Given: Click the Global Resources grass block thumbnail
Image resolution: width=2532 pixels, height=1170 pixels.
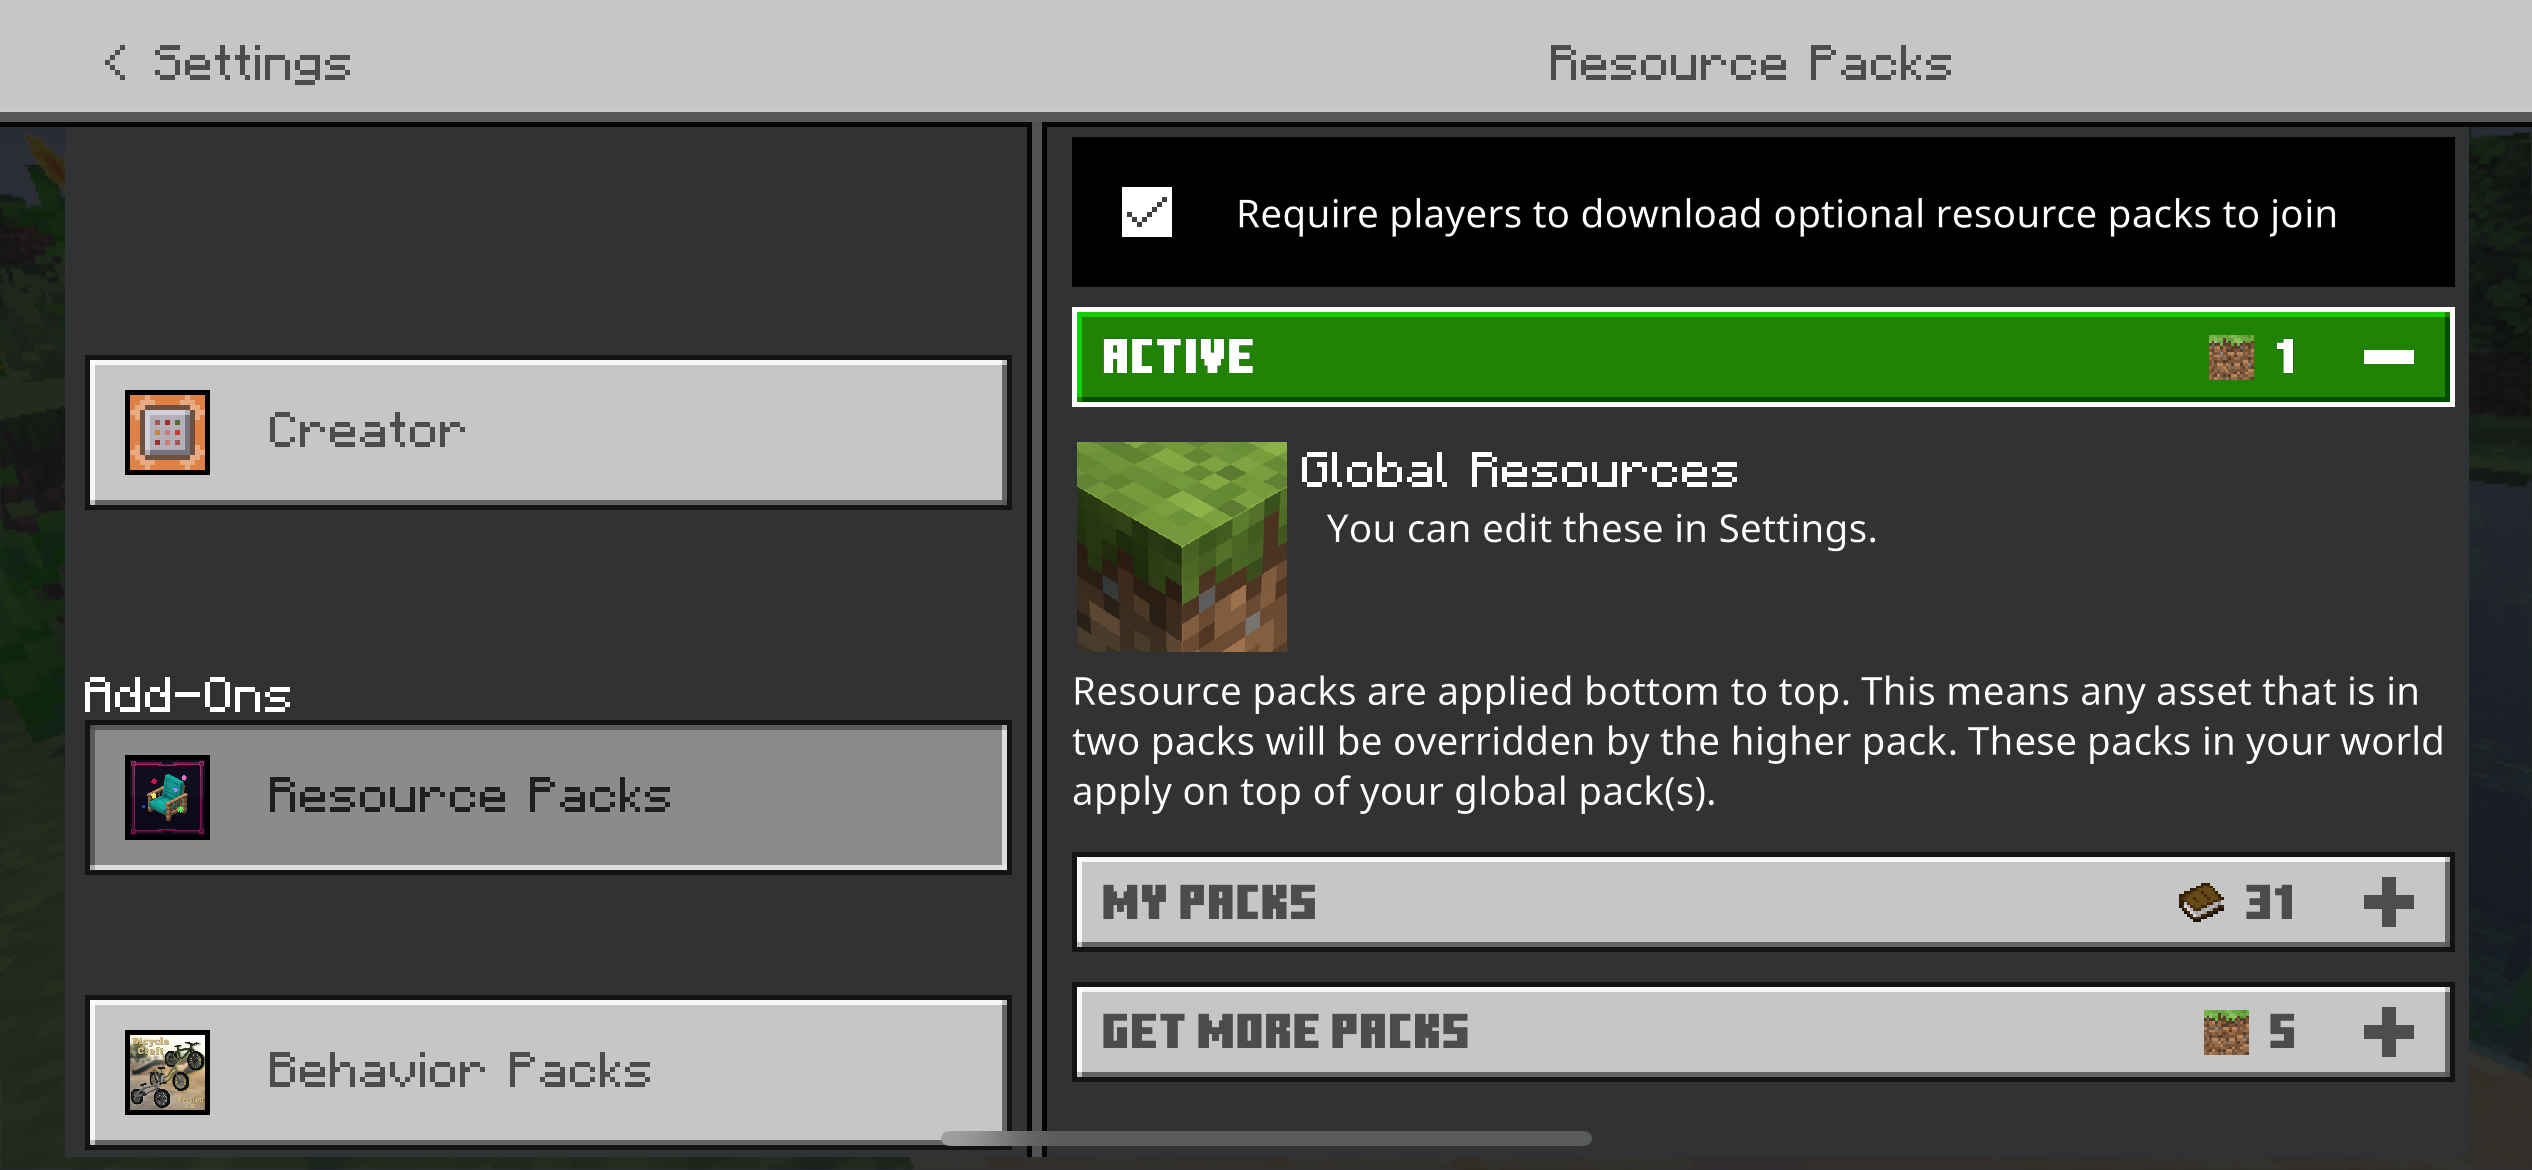Looking at the screenshot, I should coord(1181,547).
